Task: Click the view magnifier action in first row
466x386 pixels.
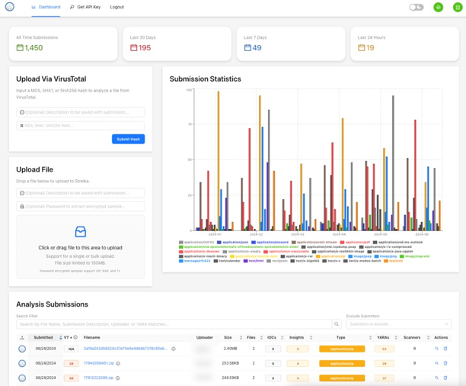Action: pos(437,349)
